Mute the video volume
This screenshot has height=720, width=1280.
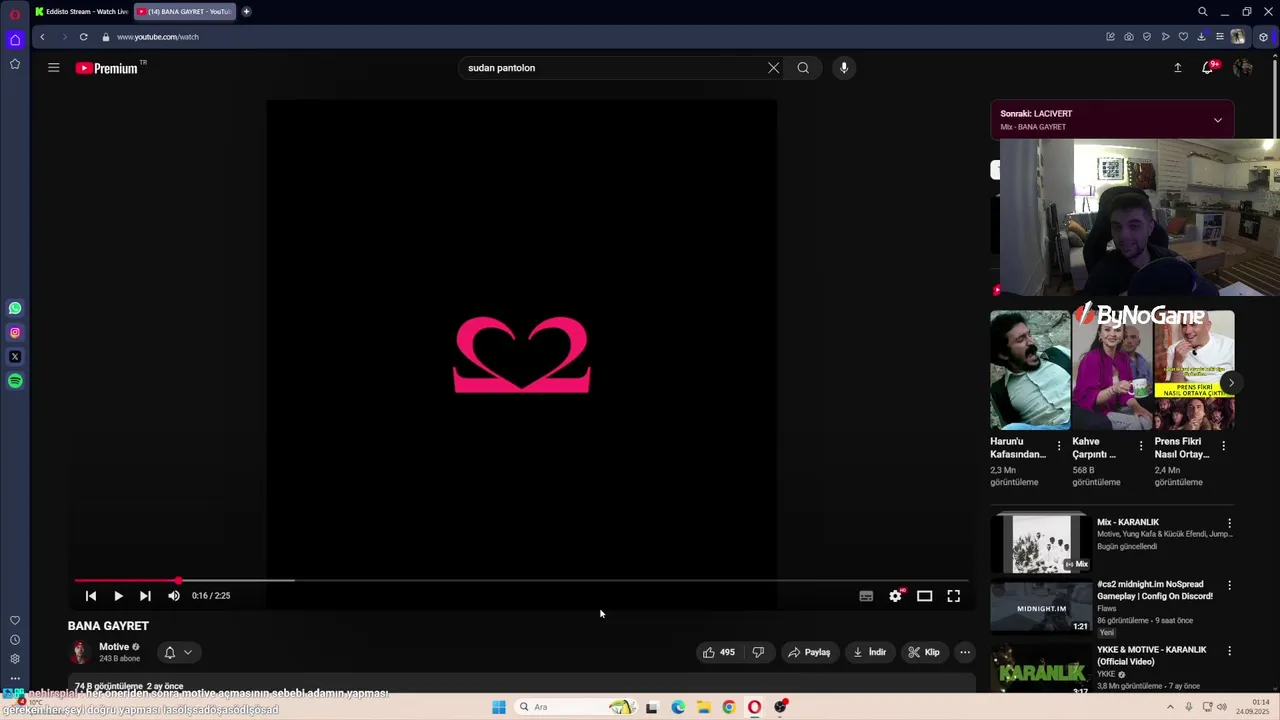174,596
